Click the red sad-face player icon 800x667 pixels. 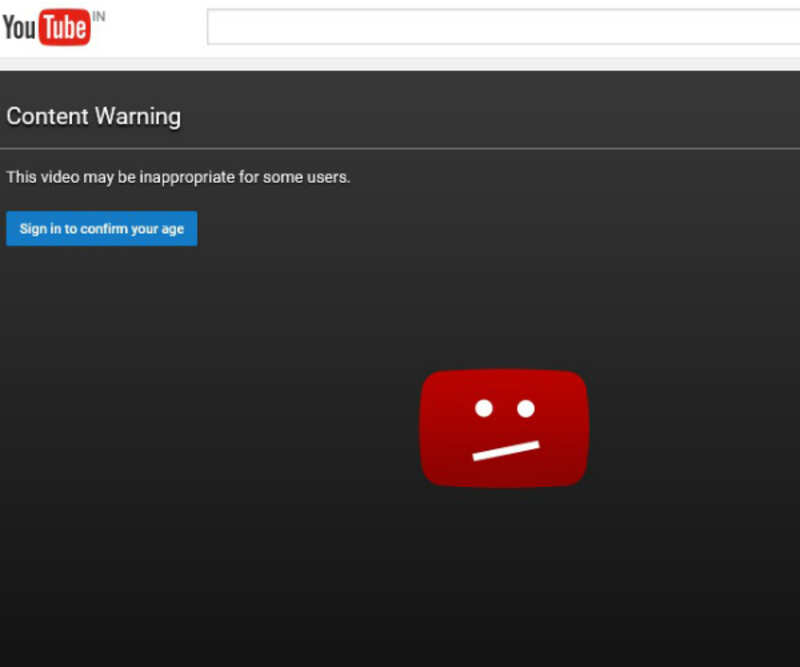click(x=504, y=428)
